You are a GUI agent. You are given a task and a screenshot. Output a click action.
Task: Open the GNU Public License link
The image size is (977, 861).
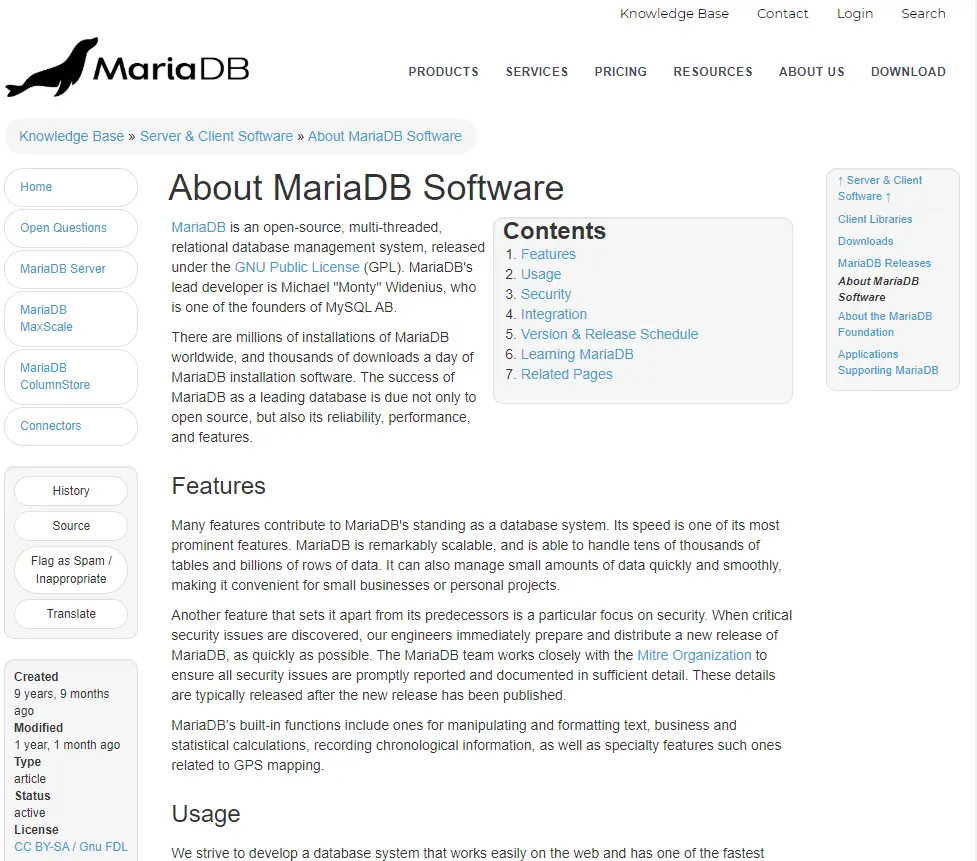(297, 267)
